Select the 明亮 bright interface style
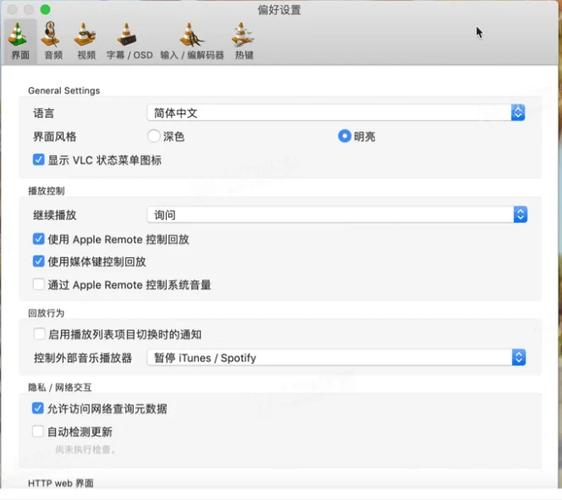This screenshot has width=562, height=500. tap(344, 136)
